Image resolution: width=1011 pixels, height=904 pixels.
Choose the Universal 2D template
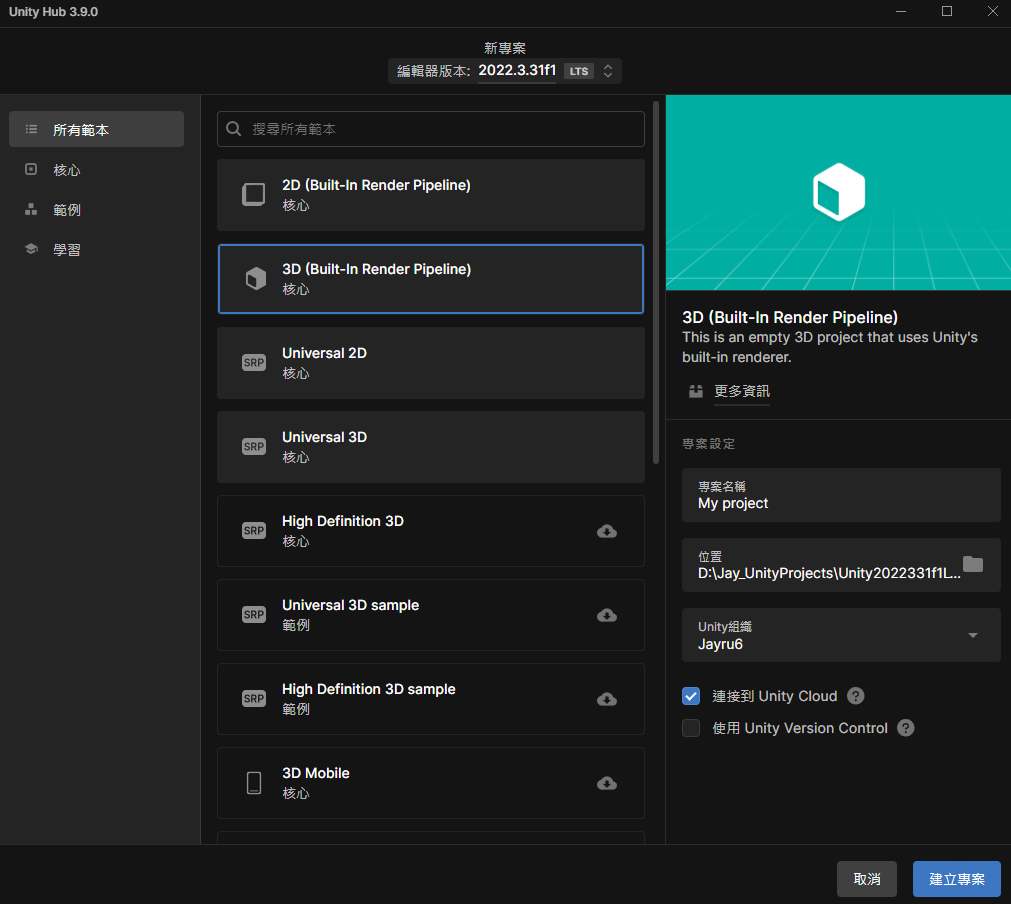coord(431,363)
